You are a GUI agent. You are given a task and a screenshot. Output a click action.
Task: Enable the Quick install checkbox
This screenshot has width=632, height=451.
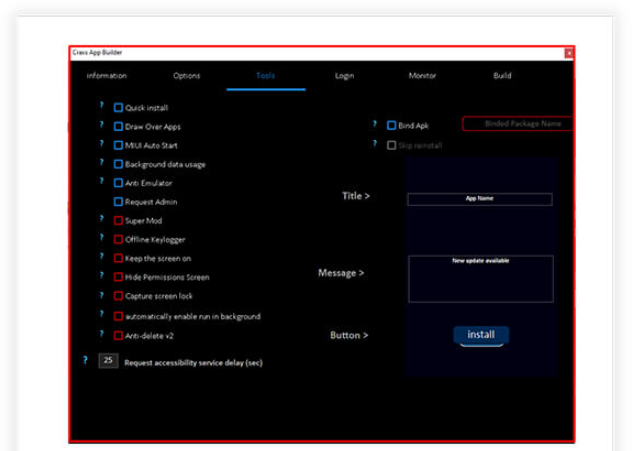[118, 108]
